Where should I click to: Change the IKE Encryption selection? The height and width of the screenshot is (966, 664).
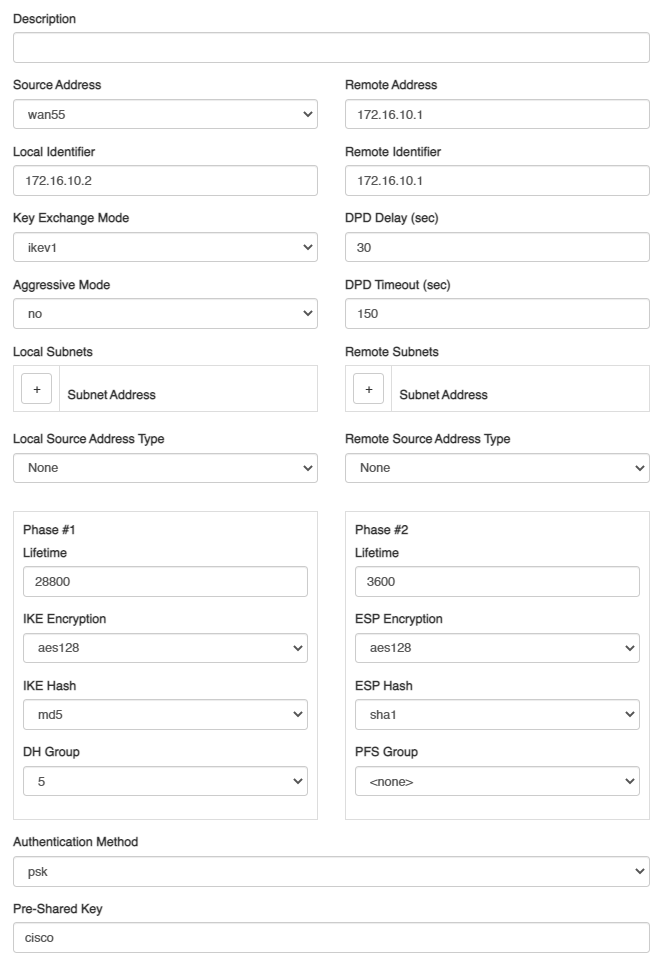(165, 648)
